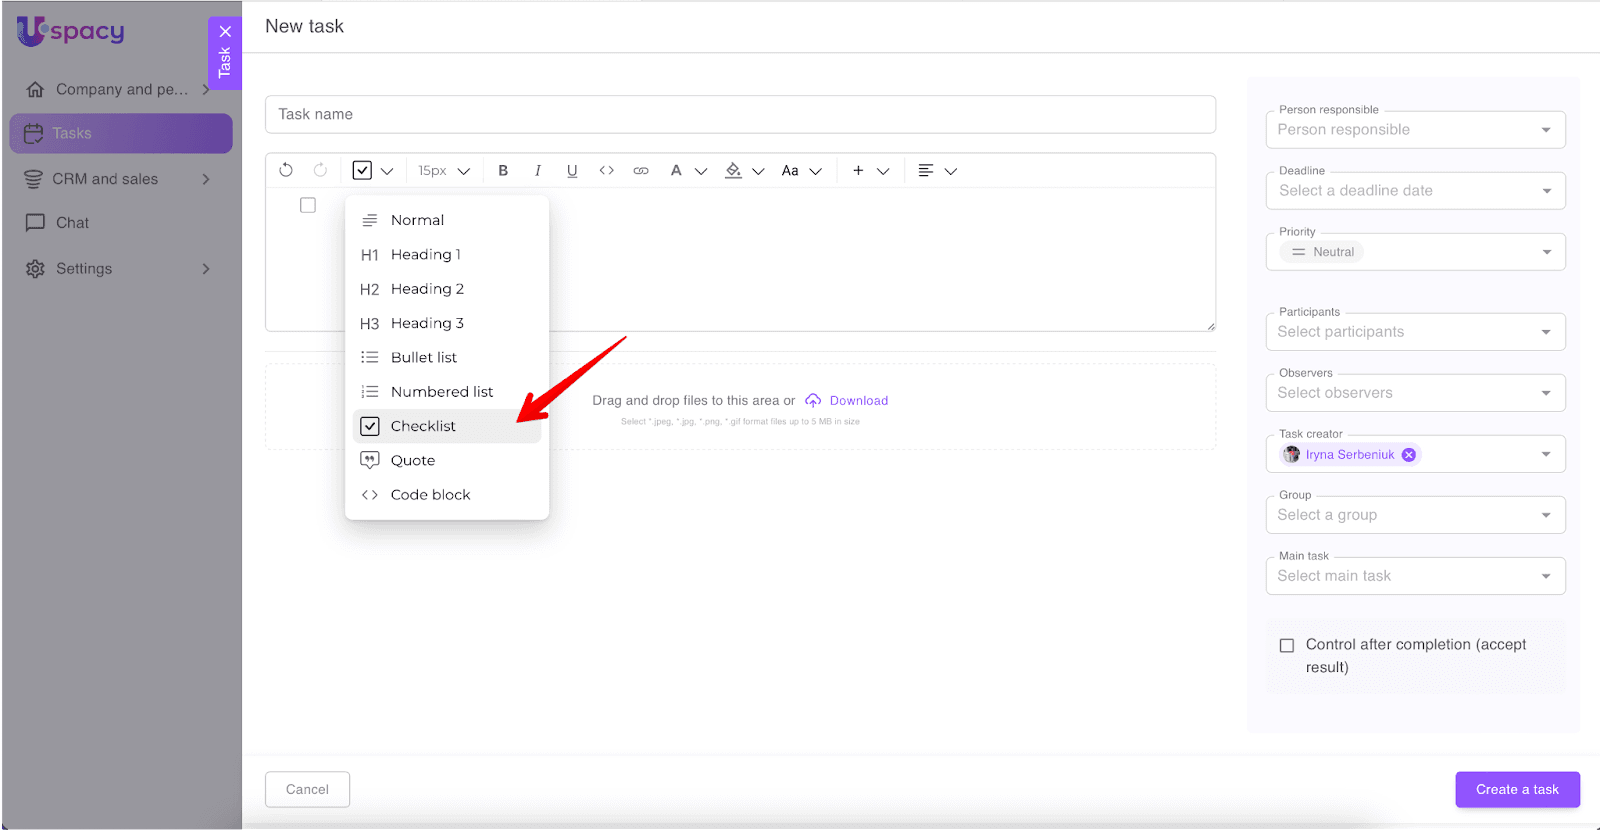Apply italic formatting
This screenshot has width=1600, height=830.
coord(538,171)
